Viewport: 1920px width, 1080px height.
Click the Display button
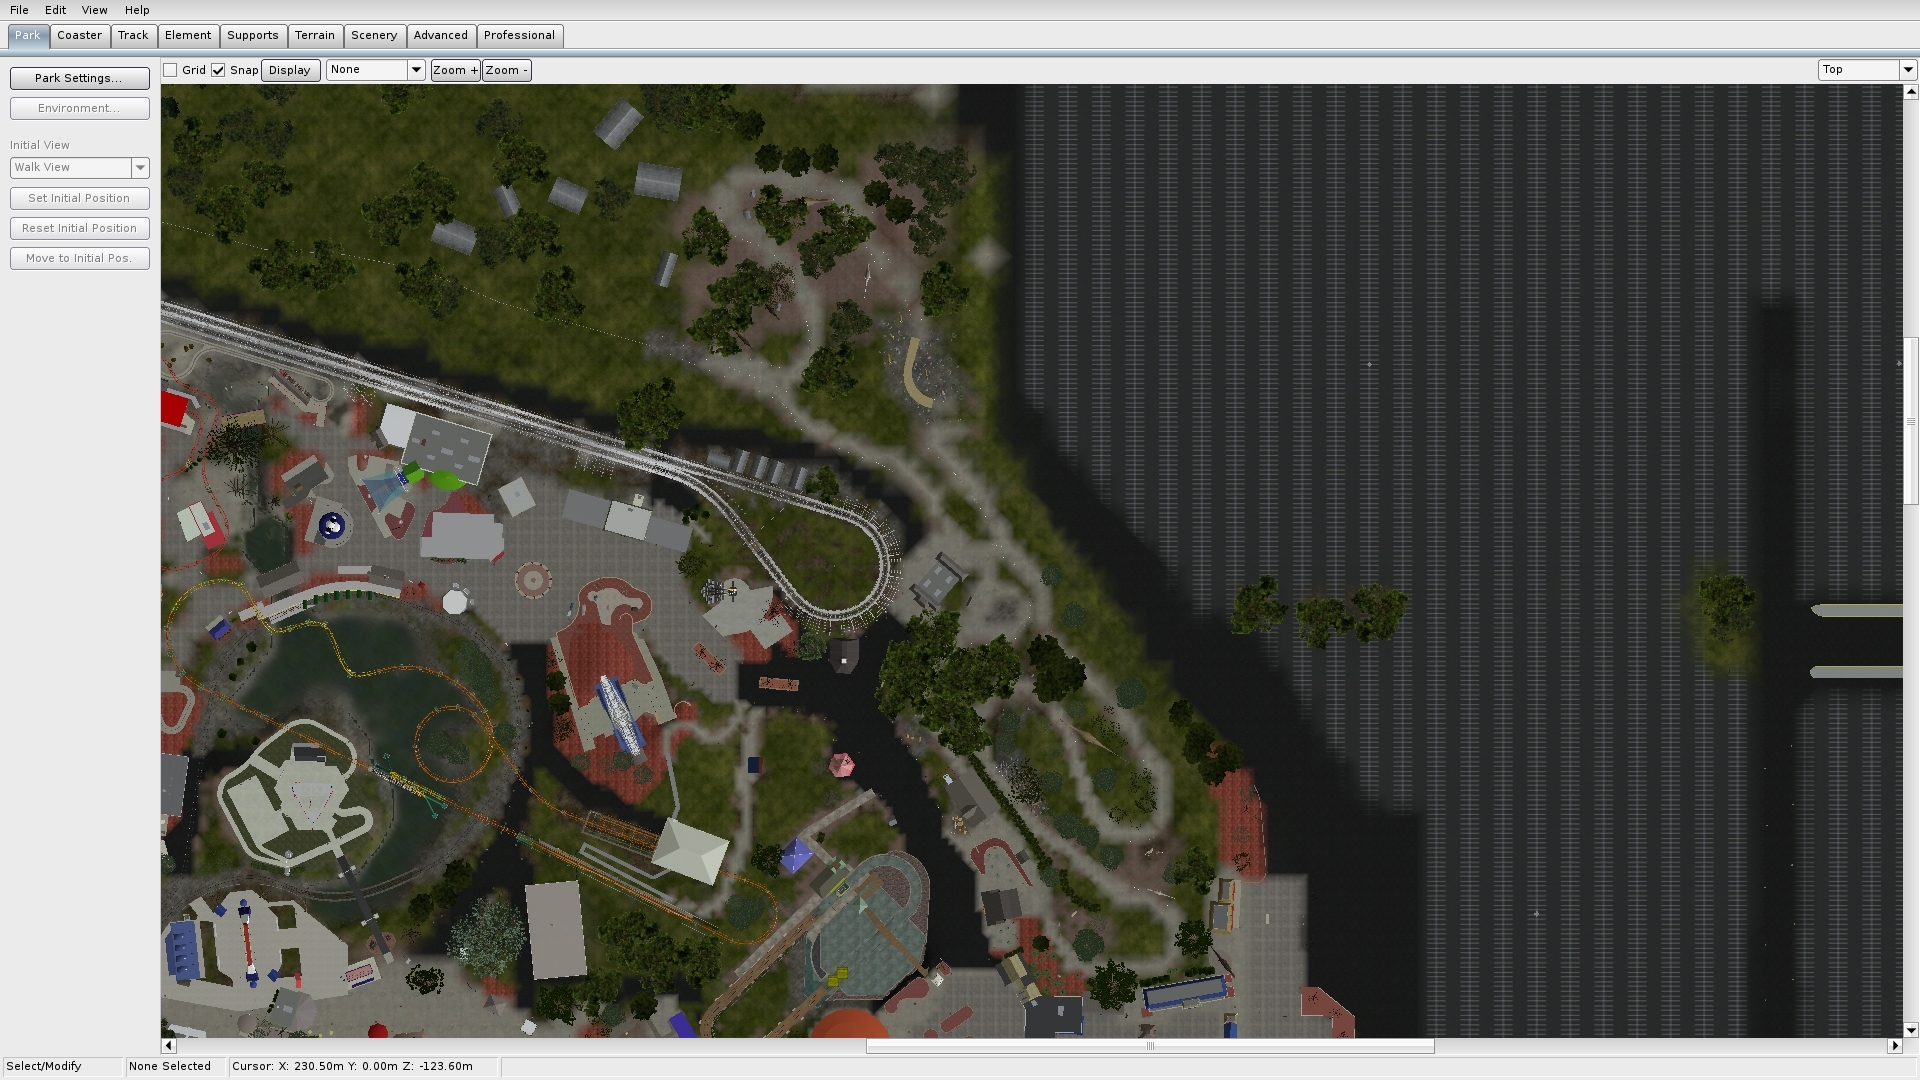click(x=289, y=70)
